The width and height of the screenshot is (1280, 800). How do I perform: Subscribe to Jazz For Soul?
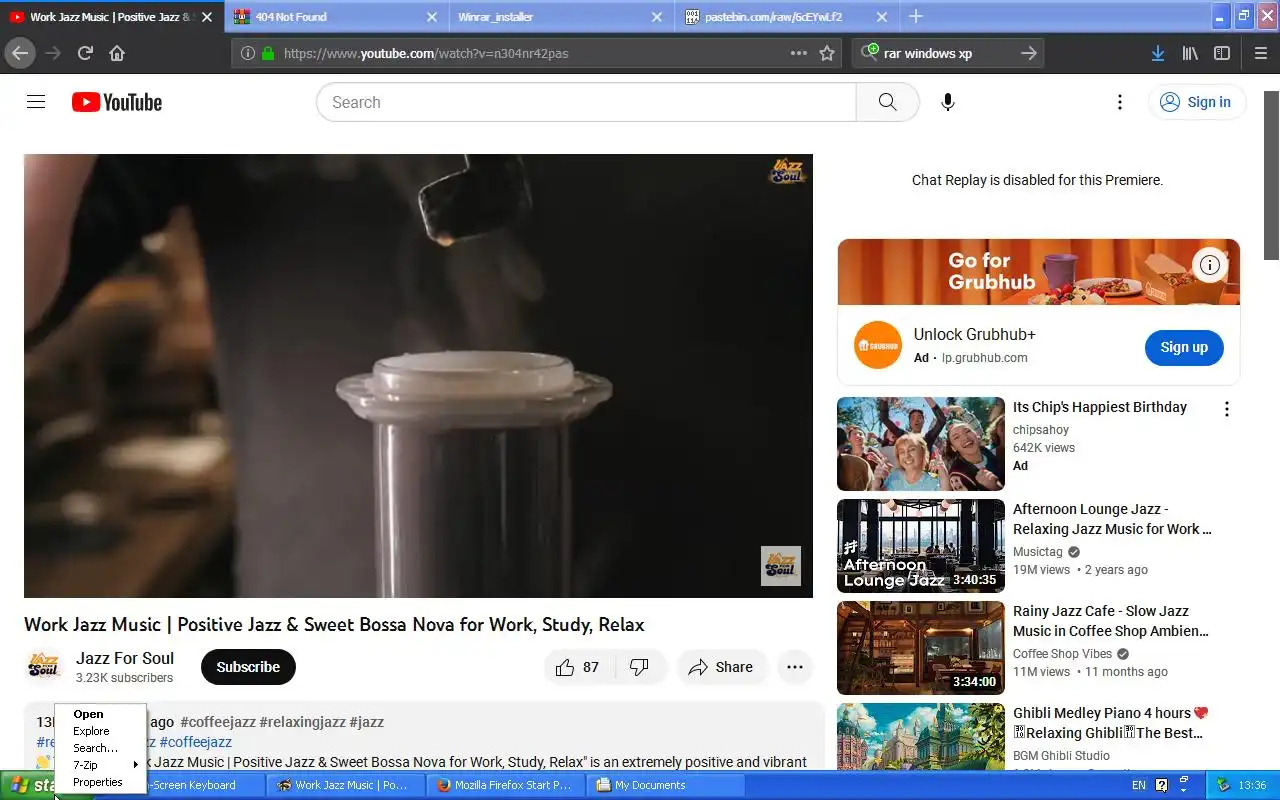pyautogui.click(x=248, y=667)
